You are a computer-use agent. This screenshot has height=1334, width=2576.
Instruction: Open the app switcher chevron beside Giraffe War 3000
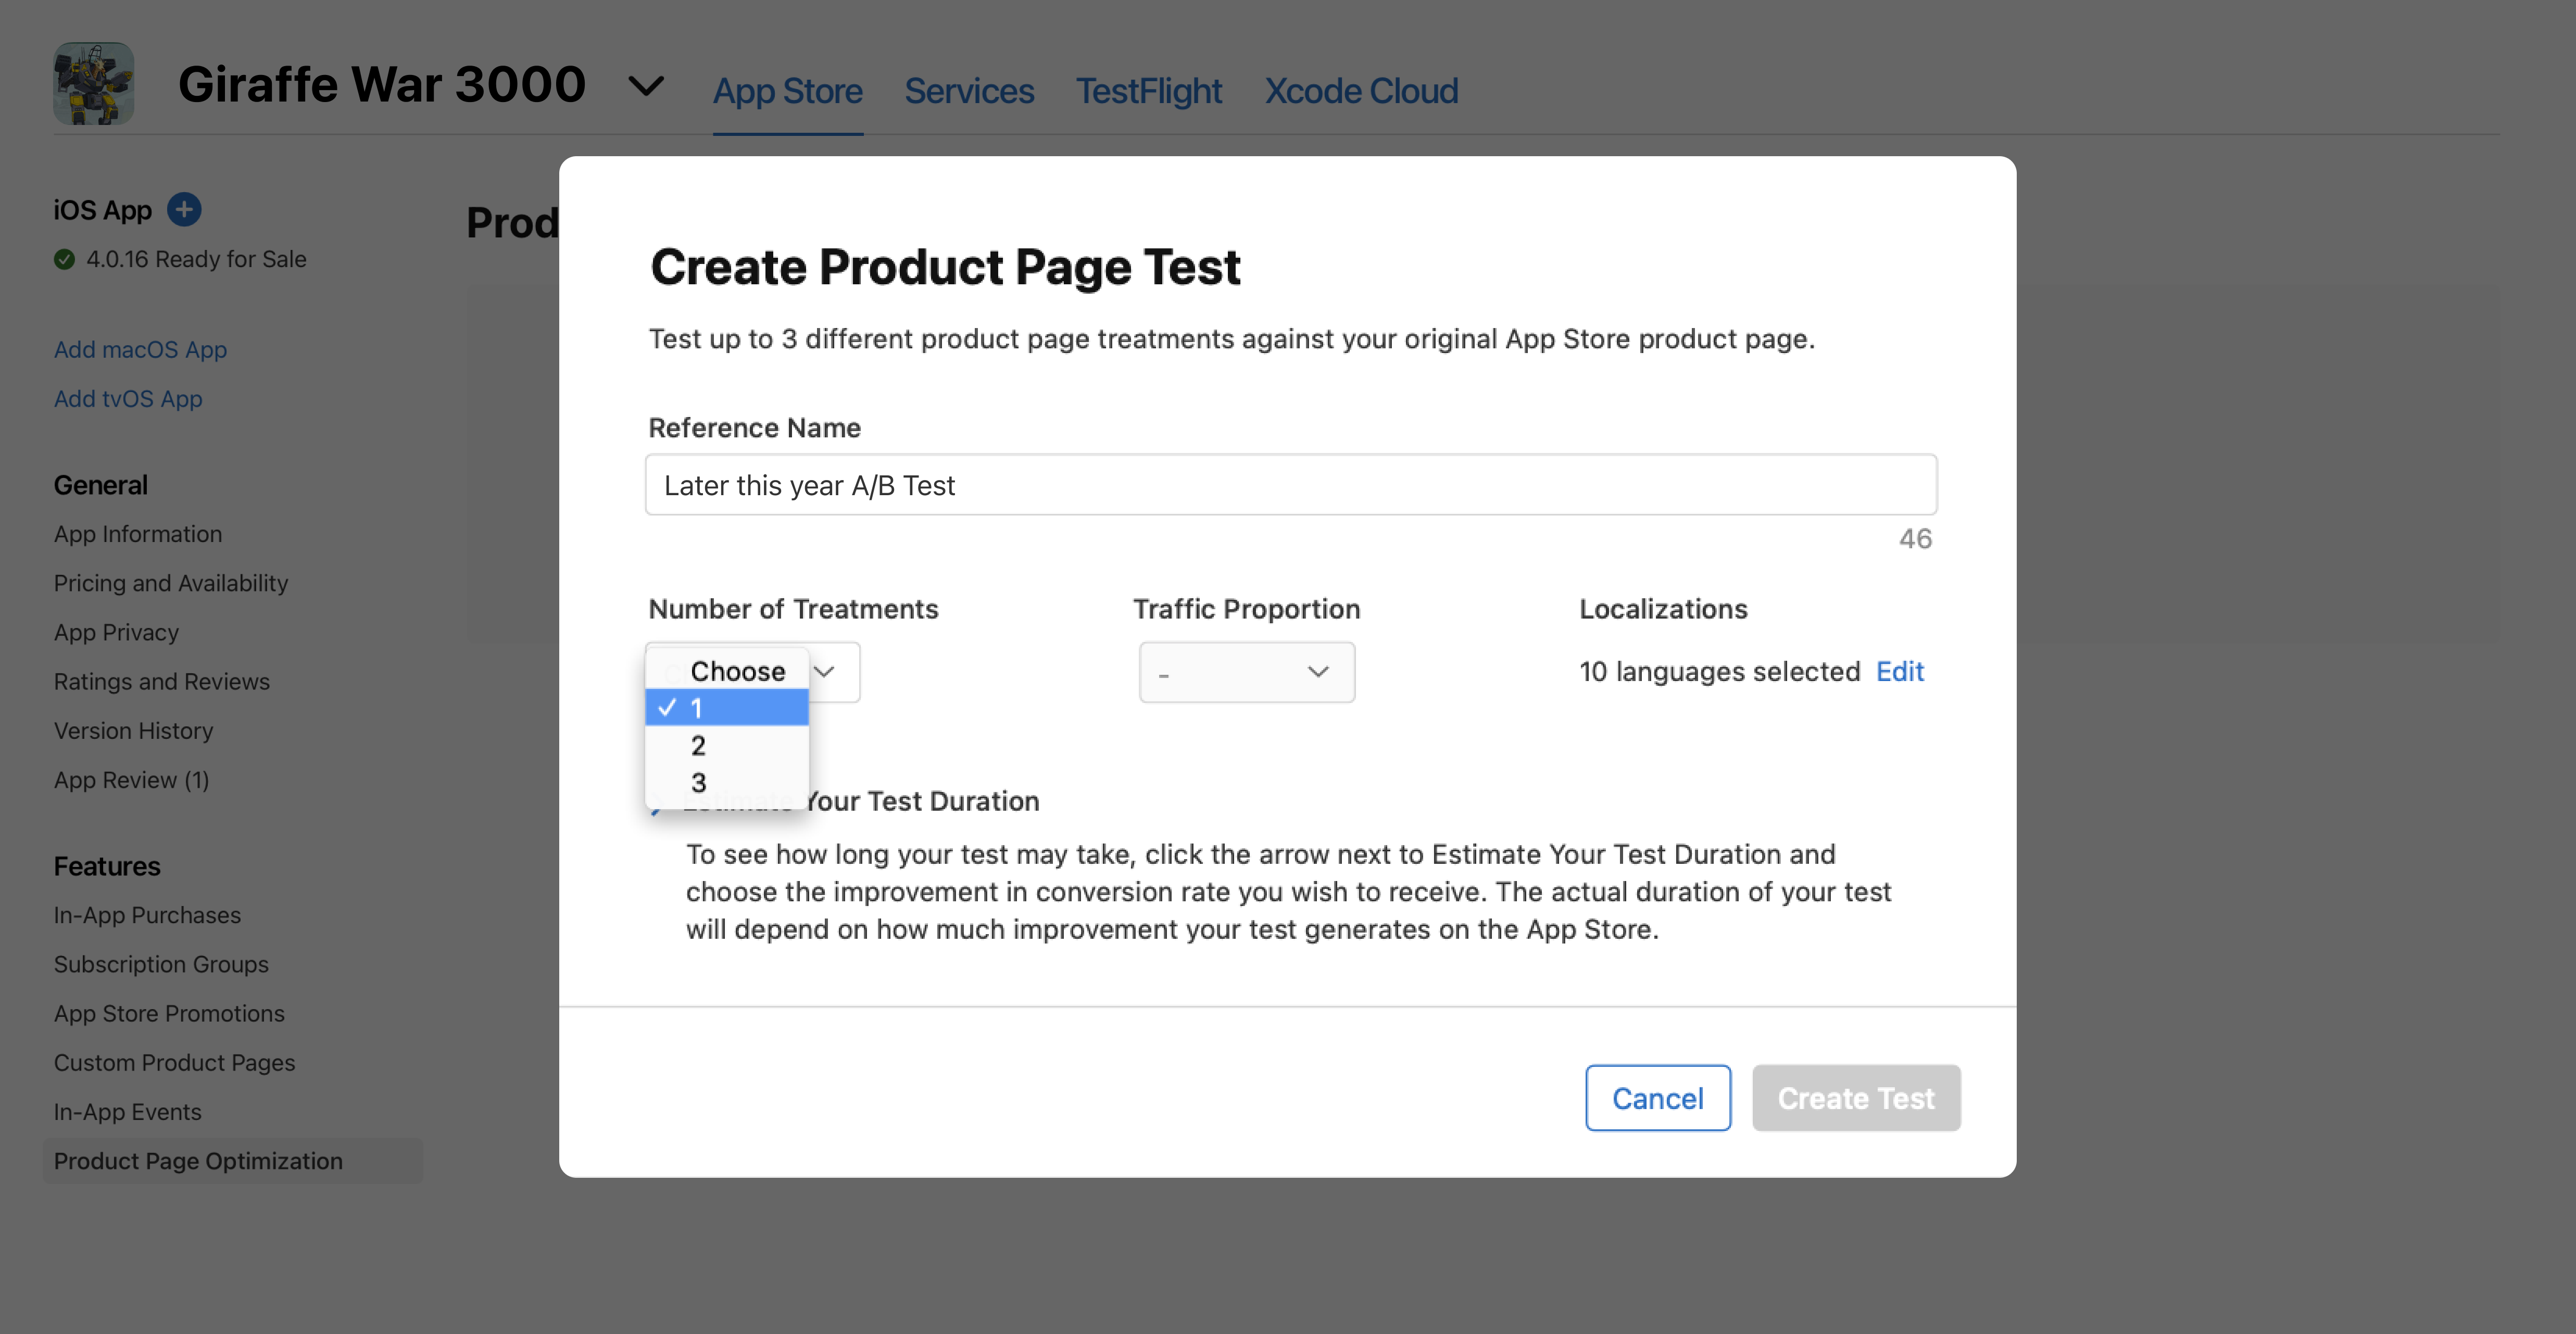[646, 86]
